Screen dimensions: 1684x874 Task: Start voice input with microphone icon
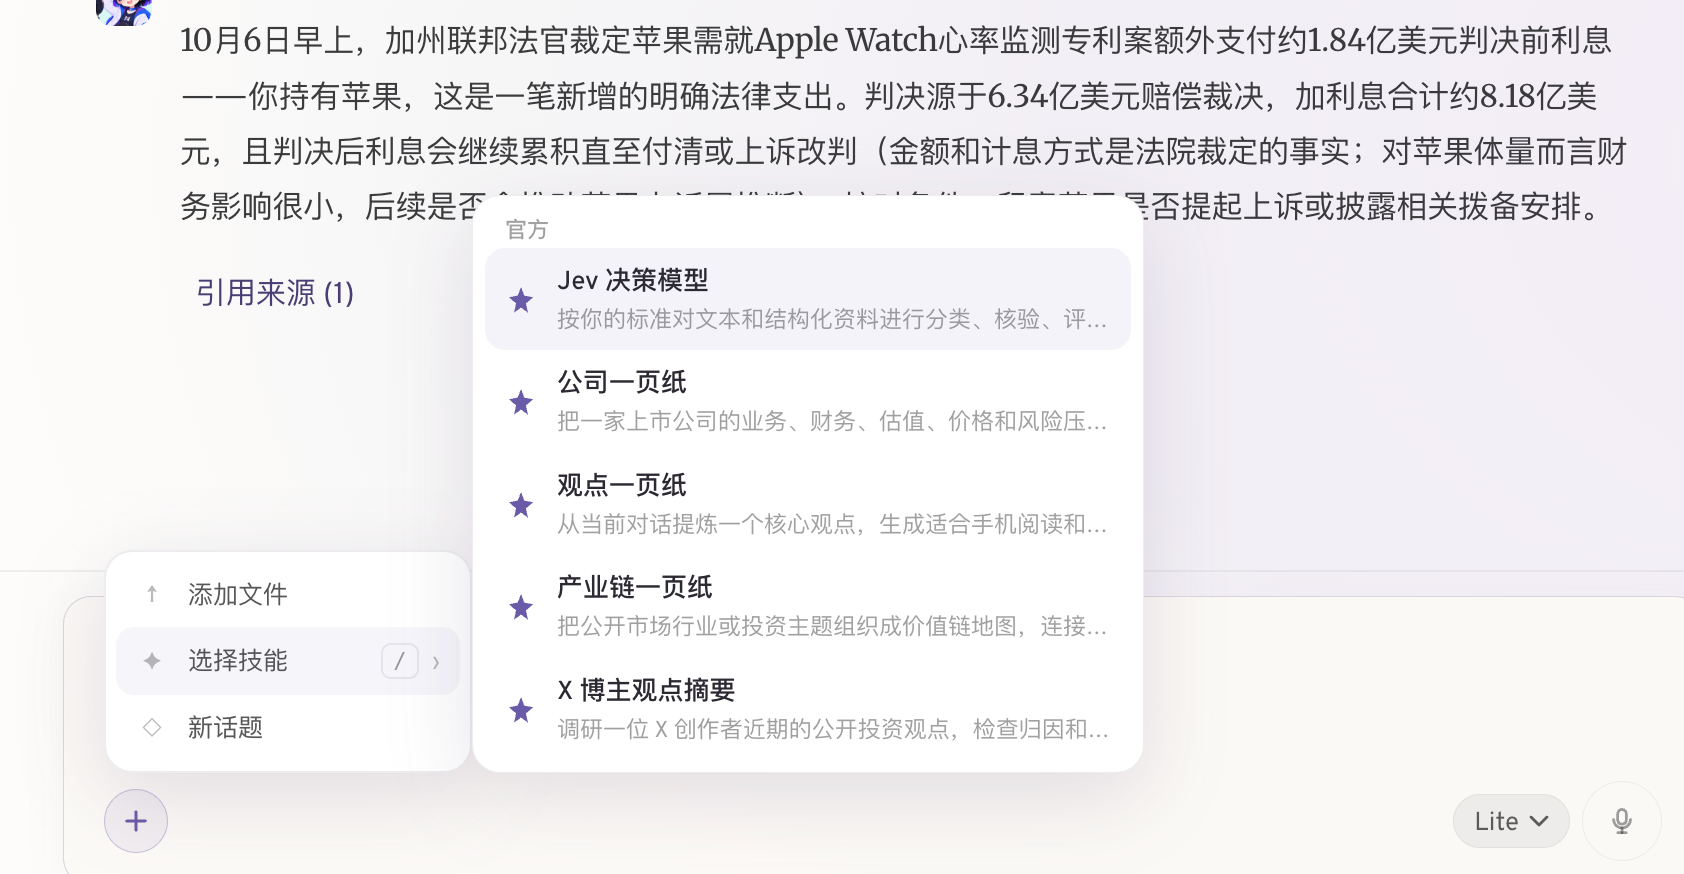coord(1622,821)
